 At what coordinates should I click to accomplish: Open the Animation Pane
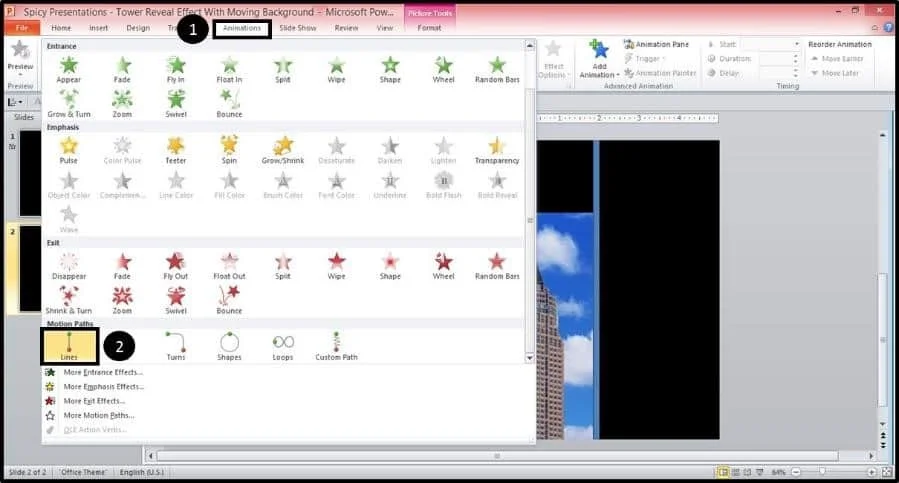(656, 44)
